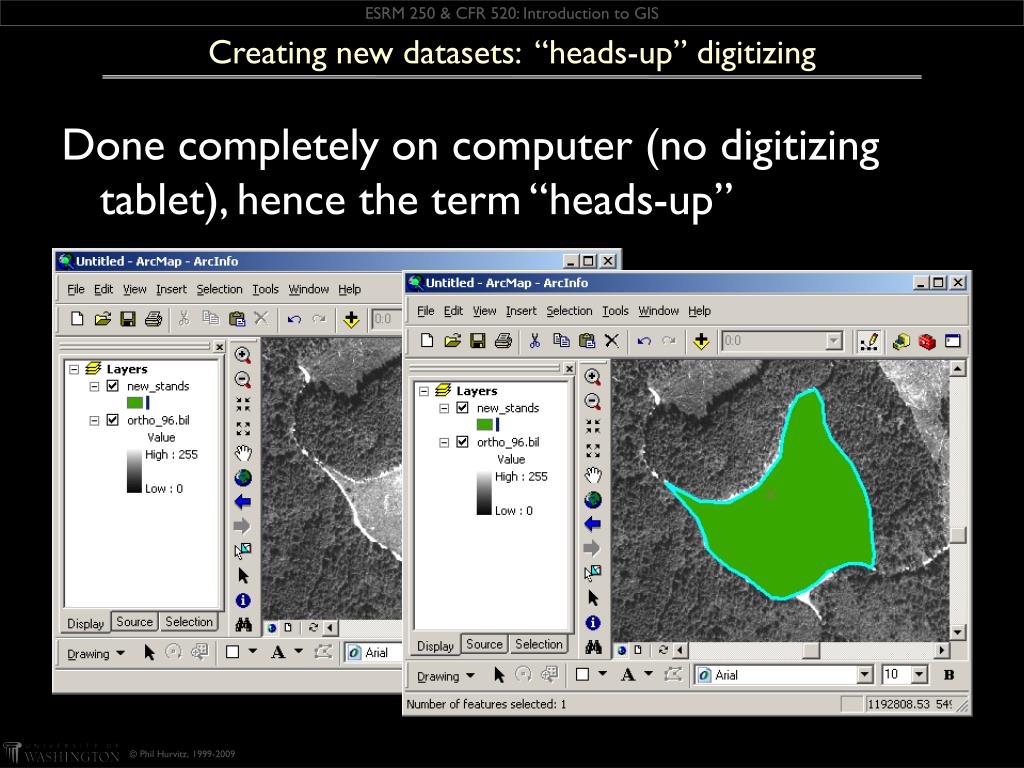Select Zoom In tool in front ArcMap window

592,377
